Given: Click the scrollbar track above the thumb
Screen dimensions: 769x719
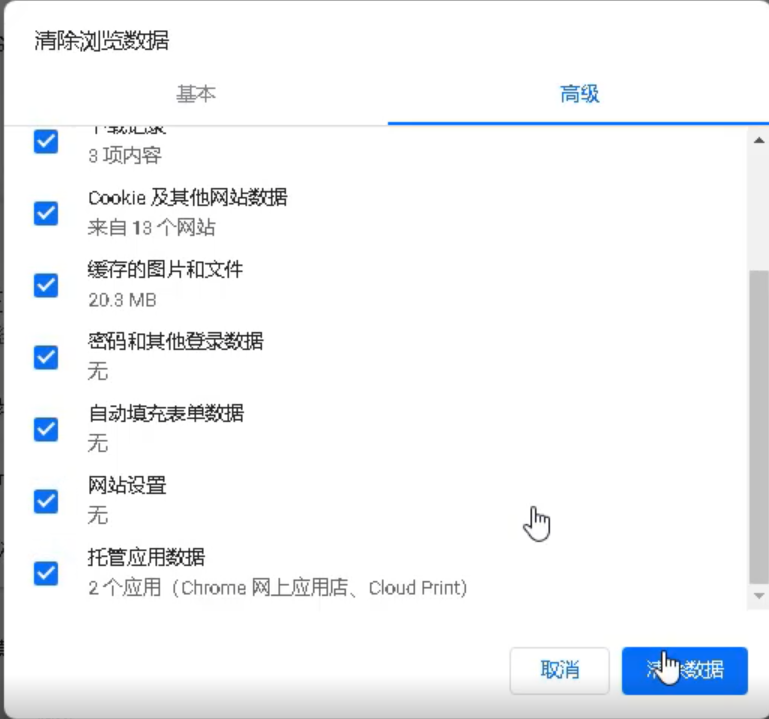Looking at the screenshot, I should [758, 205].
